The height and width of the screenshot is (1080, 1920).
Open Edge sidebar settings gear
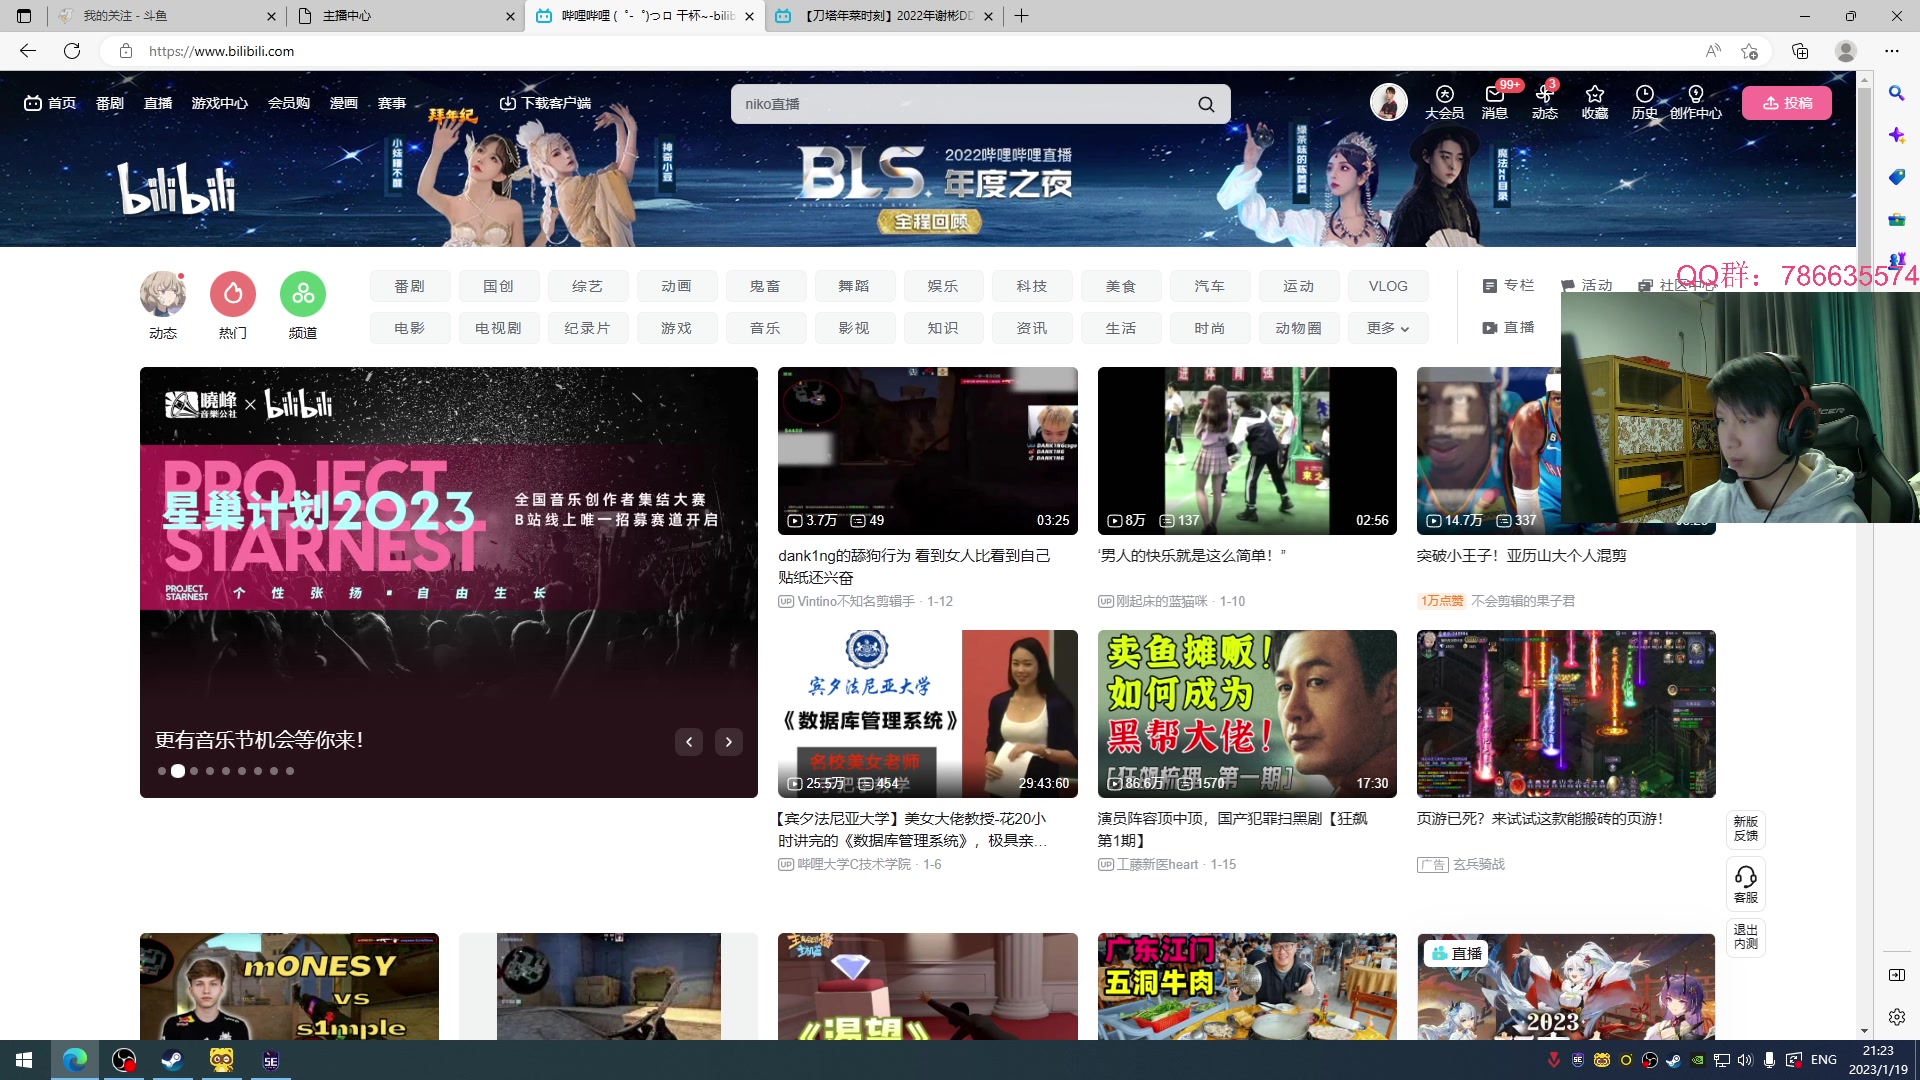pyautogui.click(x=1896, y=1017)
